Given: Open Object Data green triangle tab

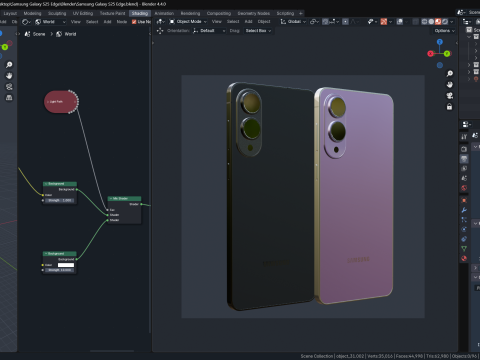Looking at the screenshot, I should point(464,249).
